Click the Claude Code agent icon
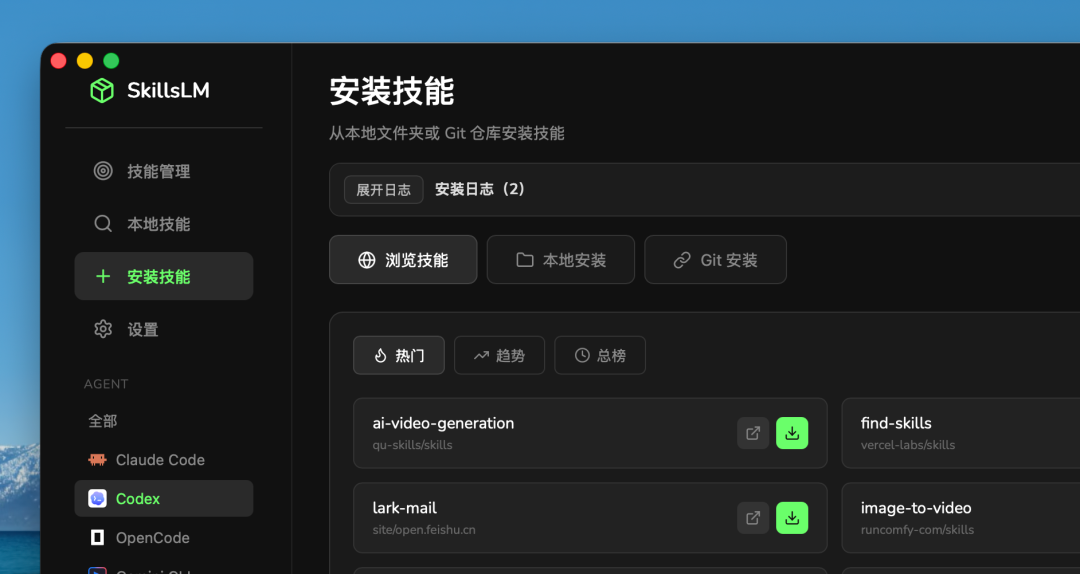This screenshot has width=1080, height=574. point(97,460)
